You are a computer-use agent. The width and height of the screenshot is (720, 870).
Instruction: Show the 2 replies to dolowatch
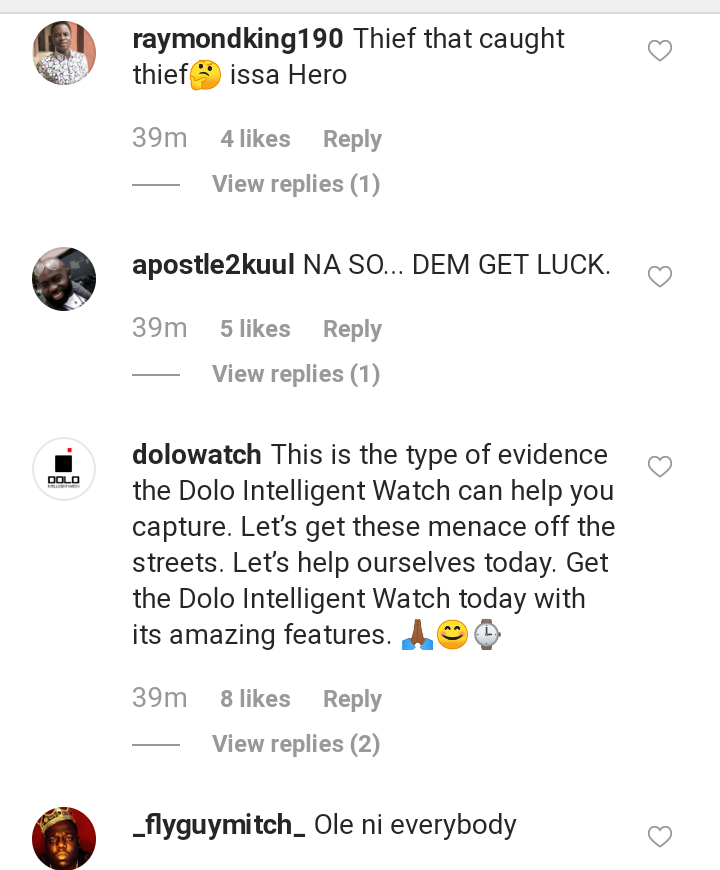(x=296, y=744)
